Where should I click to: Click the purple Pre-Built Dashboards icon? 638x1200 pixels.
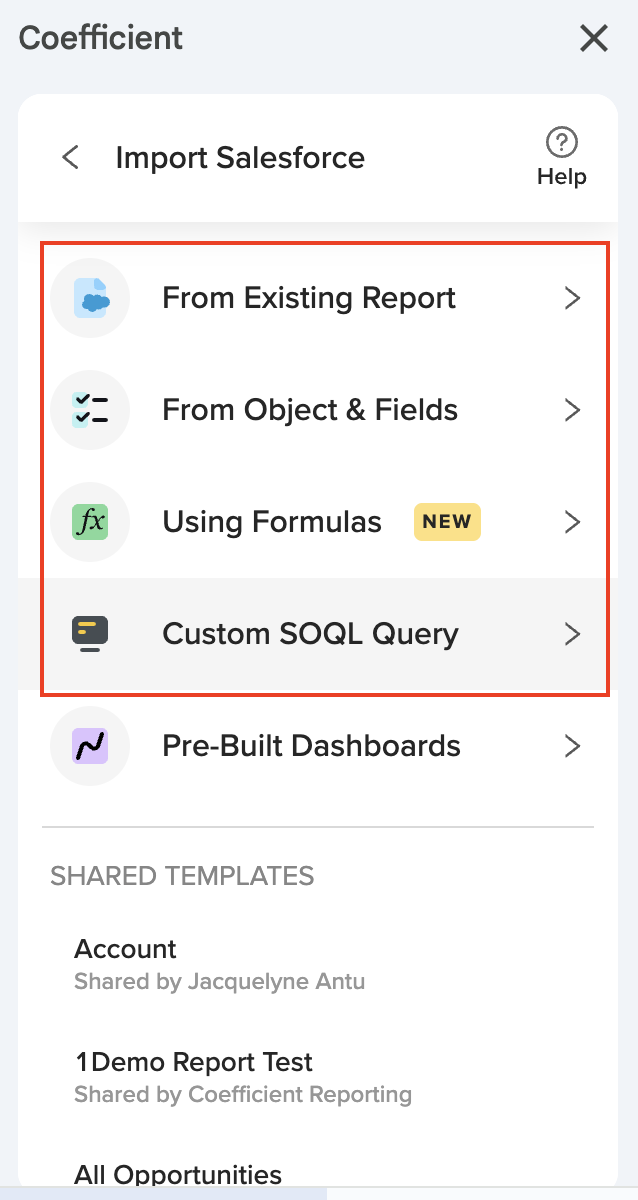click(90, 746)
